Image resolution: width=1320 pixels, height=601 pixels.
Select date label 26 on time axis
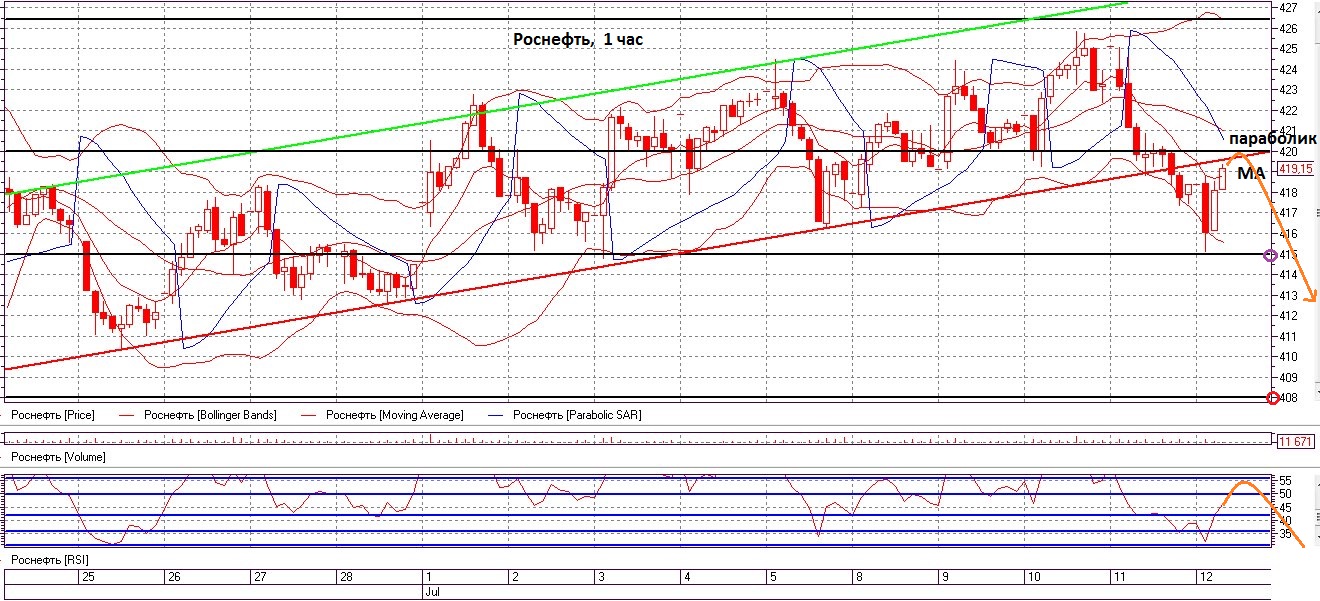click(x=173, y=578)
